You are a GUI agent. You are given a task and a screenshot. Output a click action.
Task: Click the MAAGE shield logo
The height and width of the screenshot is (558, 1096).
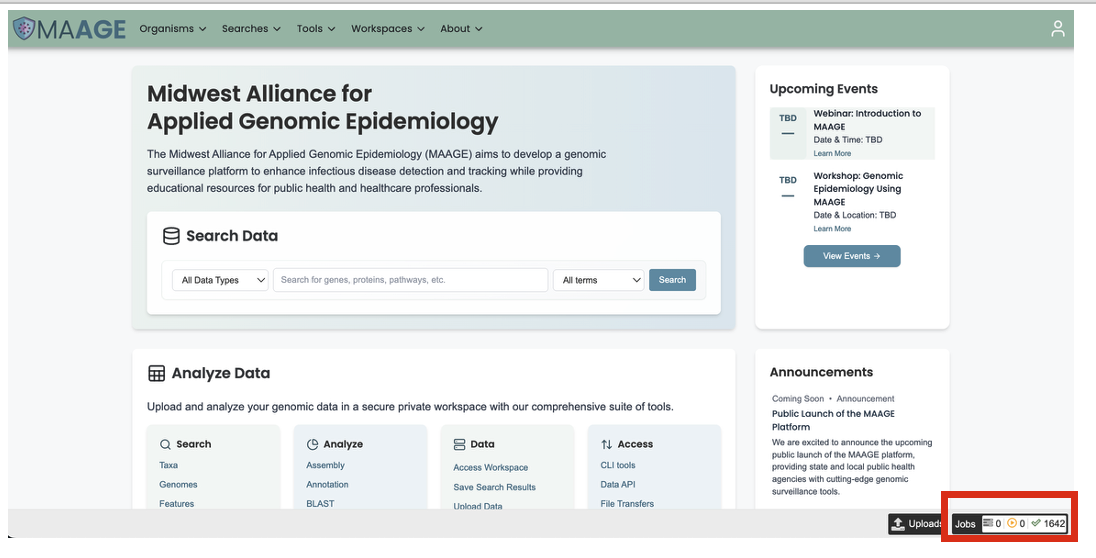(x=24, y=29)
